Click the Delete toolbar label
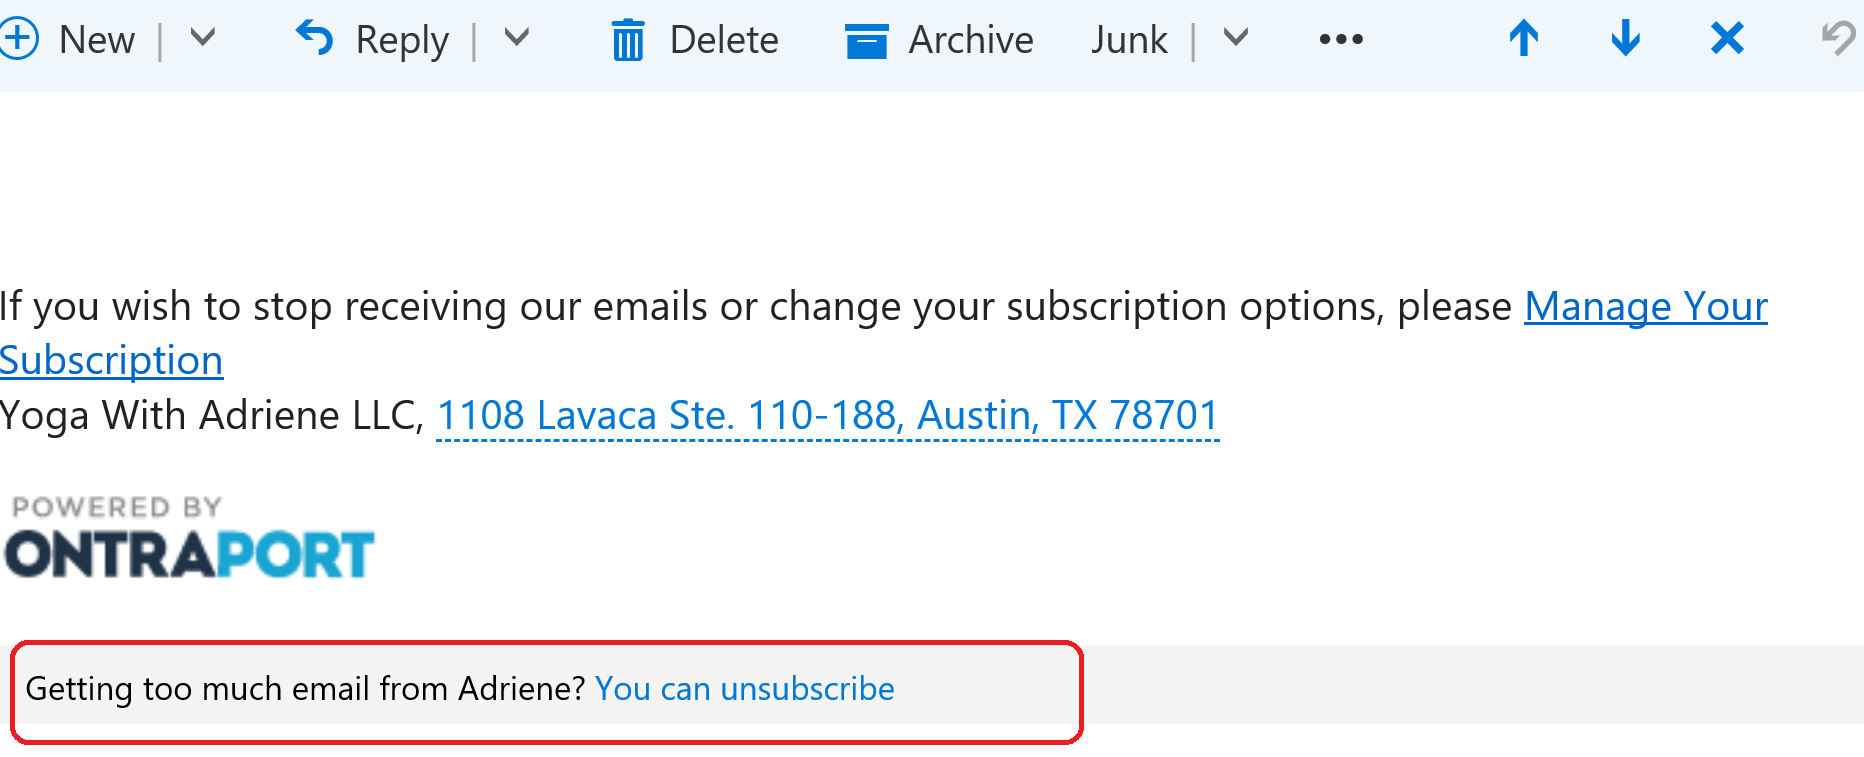Screen dimensions: 1864x757 724,40
